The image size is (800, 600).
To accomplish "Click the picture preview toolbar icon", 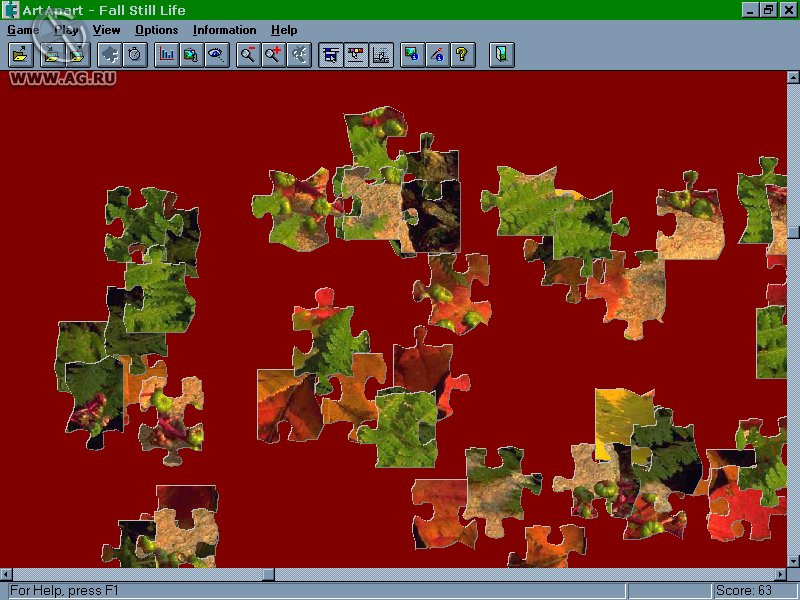I will (191, 55).
